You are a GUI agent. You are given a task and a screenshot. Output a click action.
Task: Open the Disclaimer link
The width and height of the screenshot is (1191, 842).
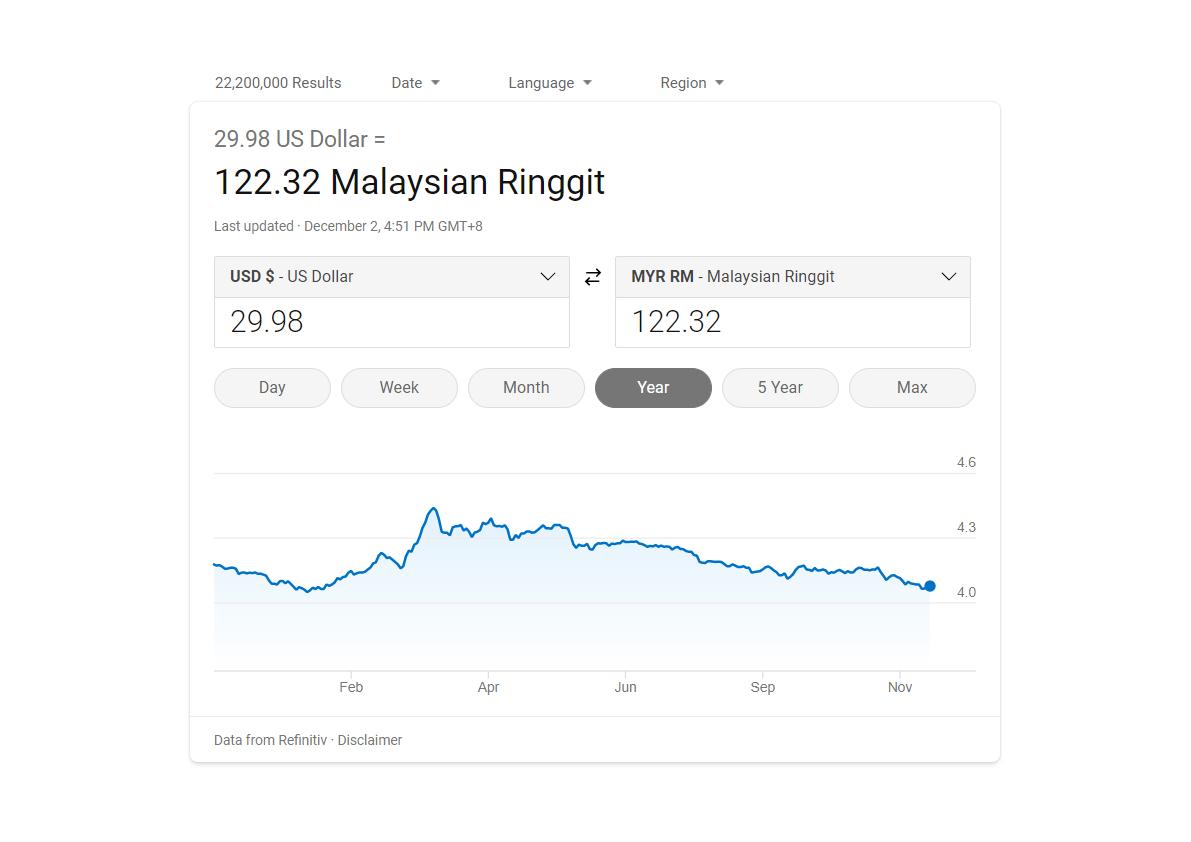(x=370, y=740)
